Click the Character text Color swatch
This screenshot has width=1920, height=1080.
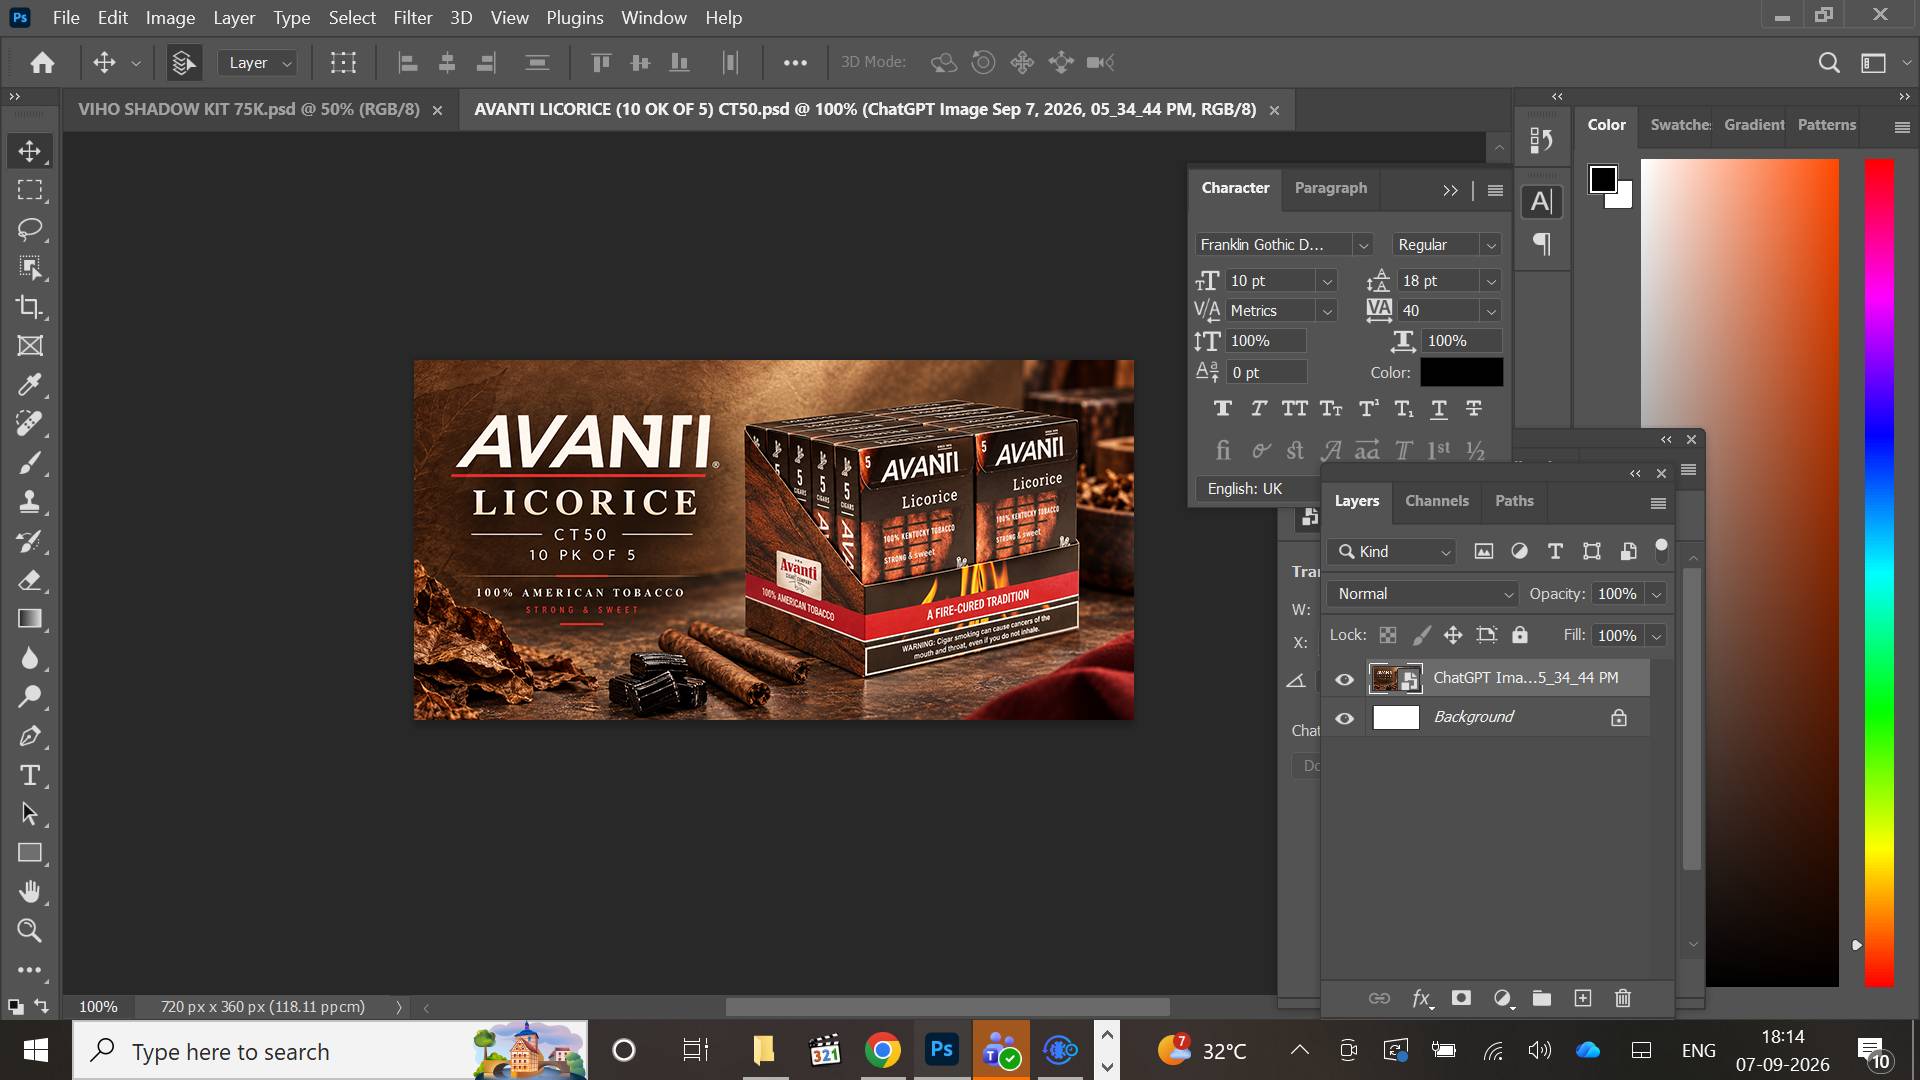pos(1461,372)
